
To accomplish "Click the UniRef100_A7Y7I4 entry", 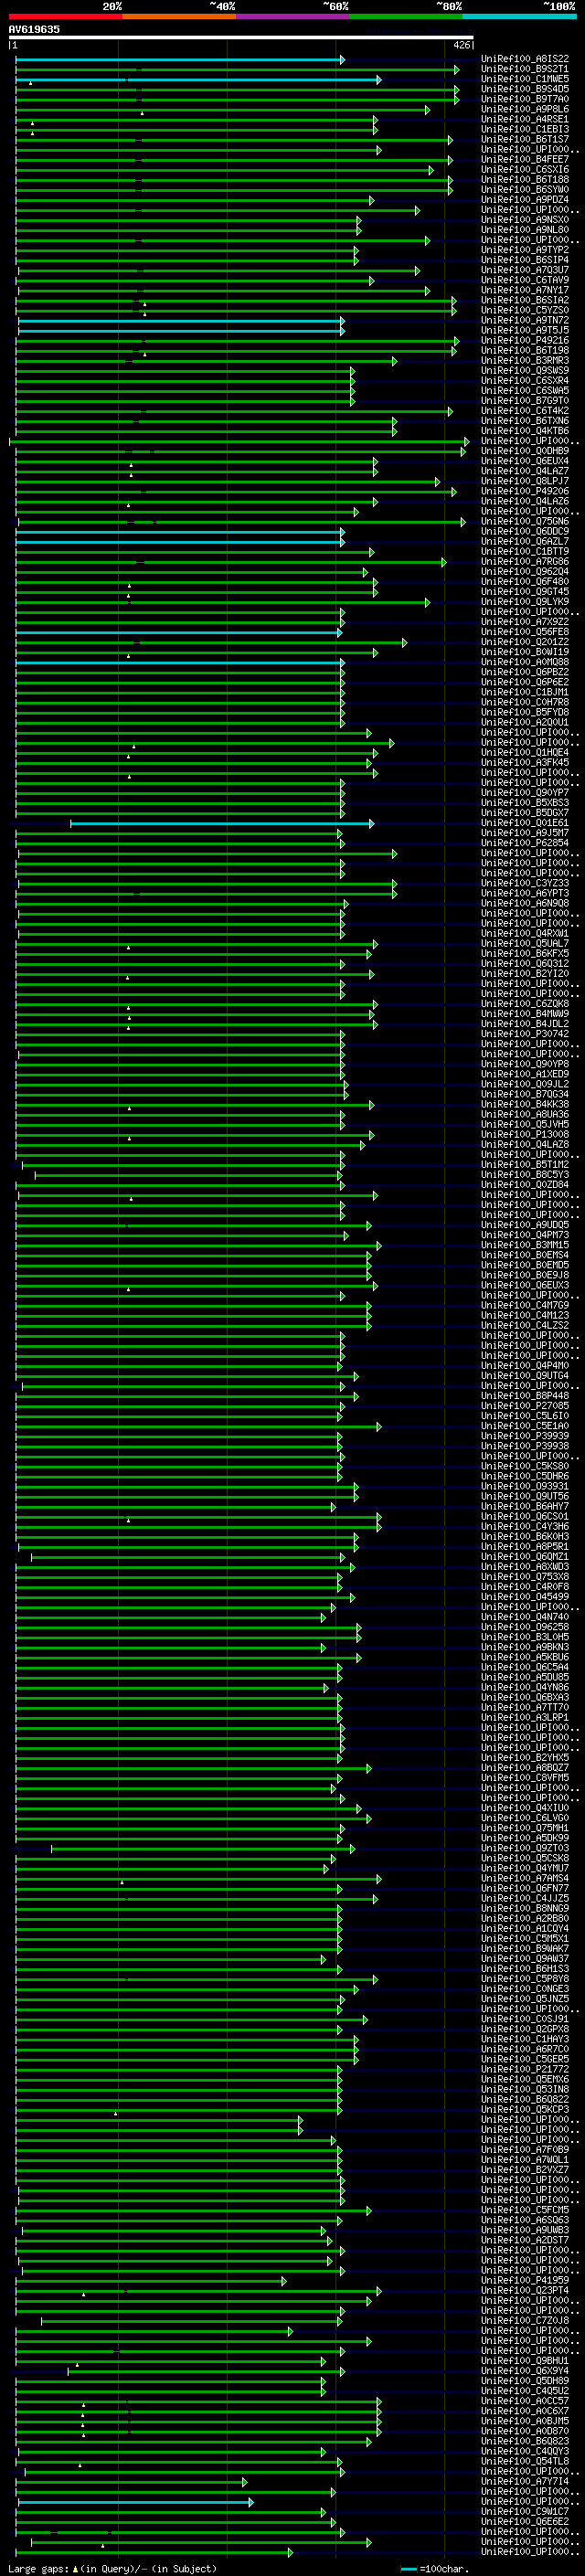I will click(x=525, y=2481).
